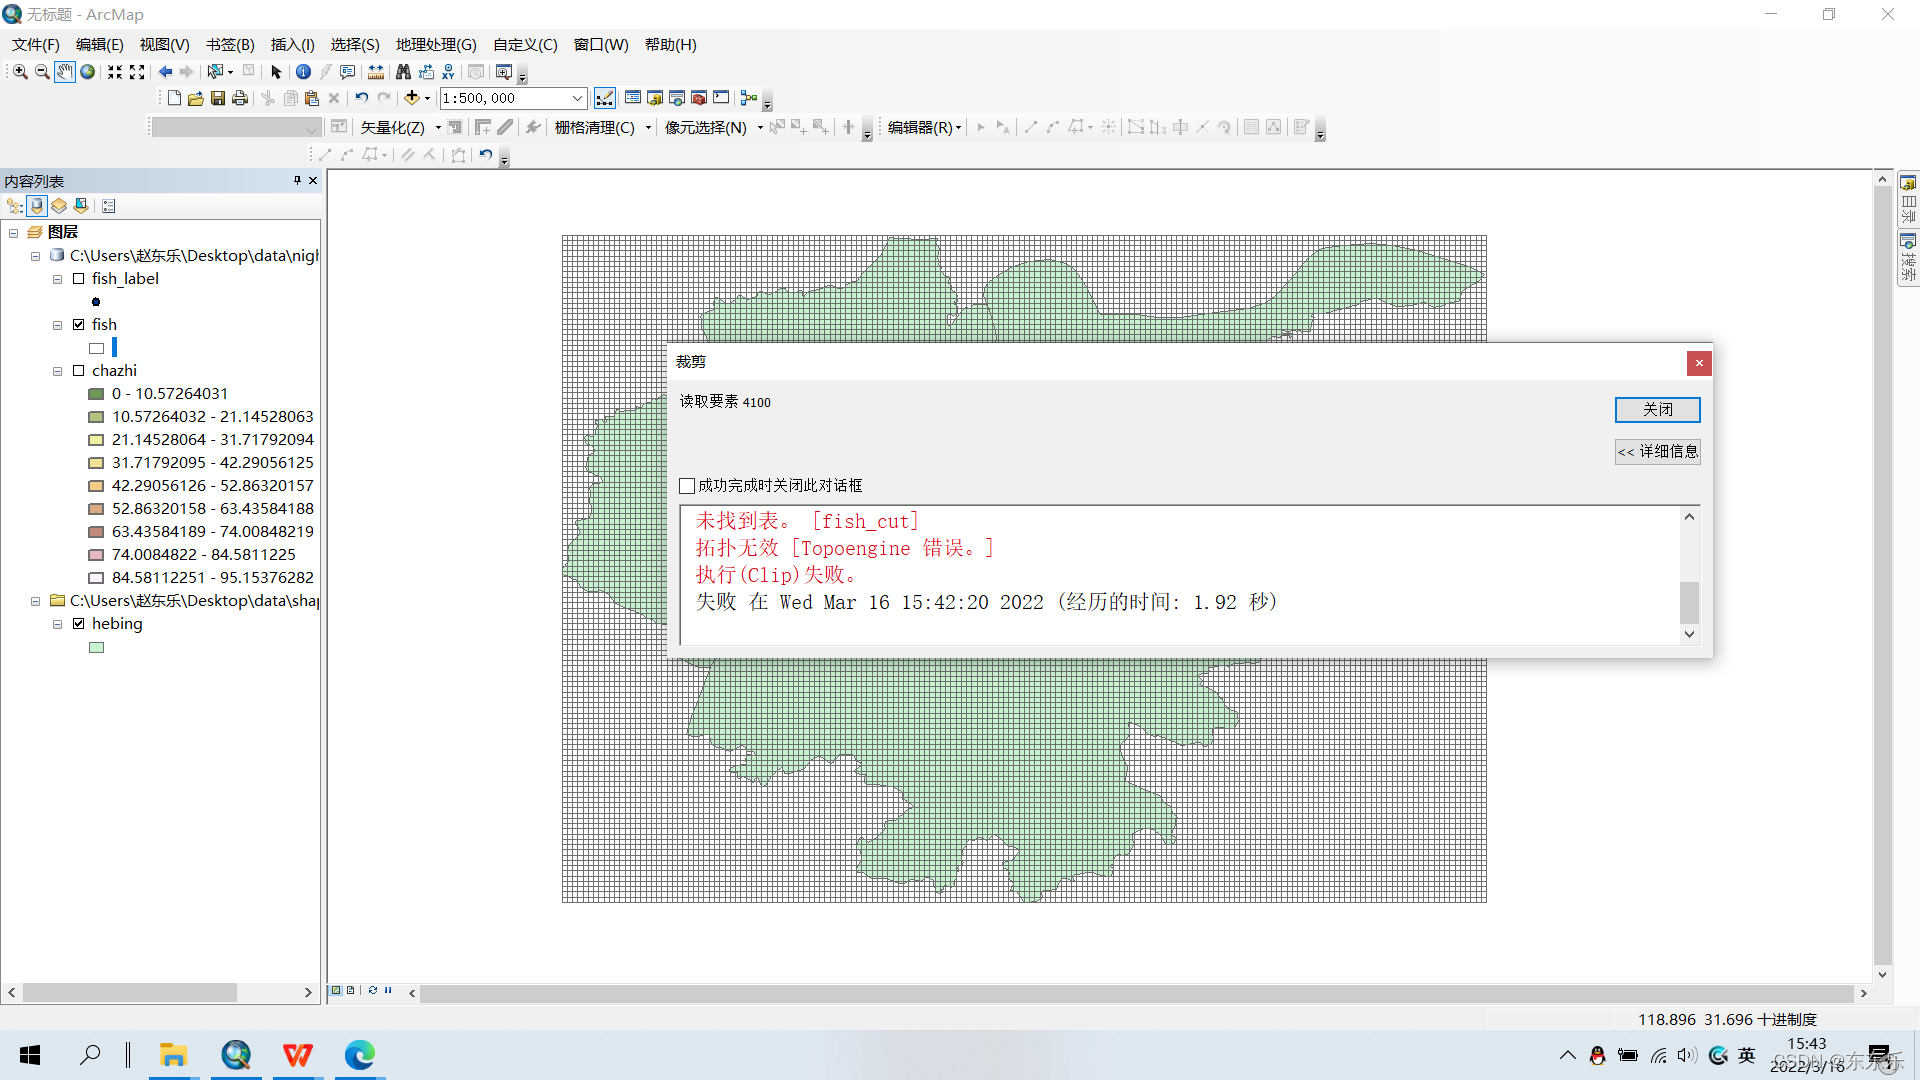Collapse the chazhi layer legend
Viewport: 1920px width, 1080px height.
click(x=58, y=371)
